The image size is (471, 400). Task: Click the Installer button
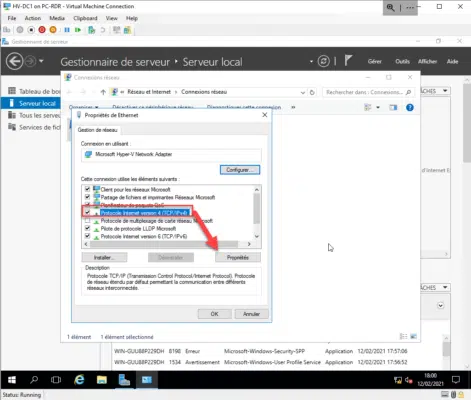point(104,257)
